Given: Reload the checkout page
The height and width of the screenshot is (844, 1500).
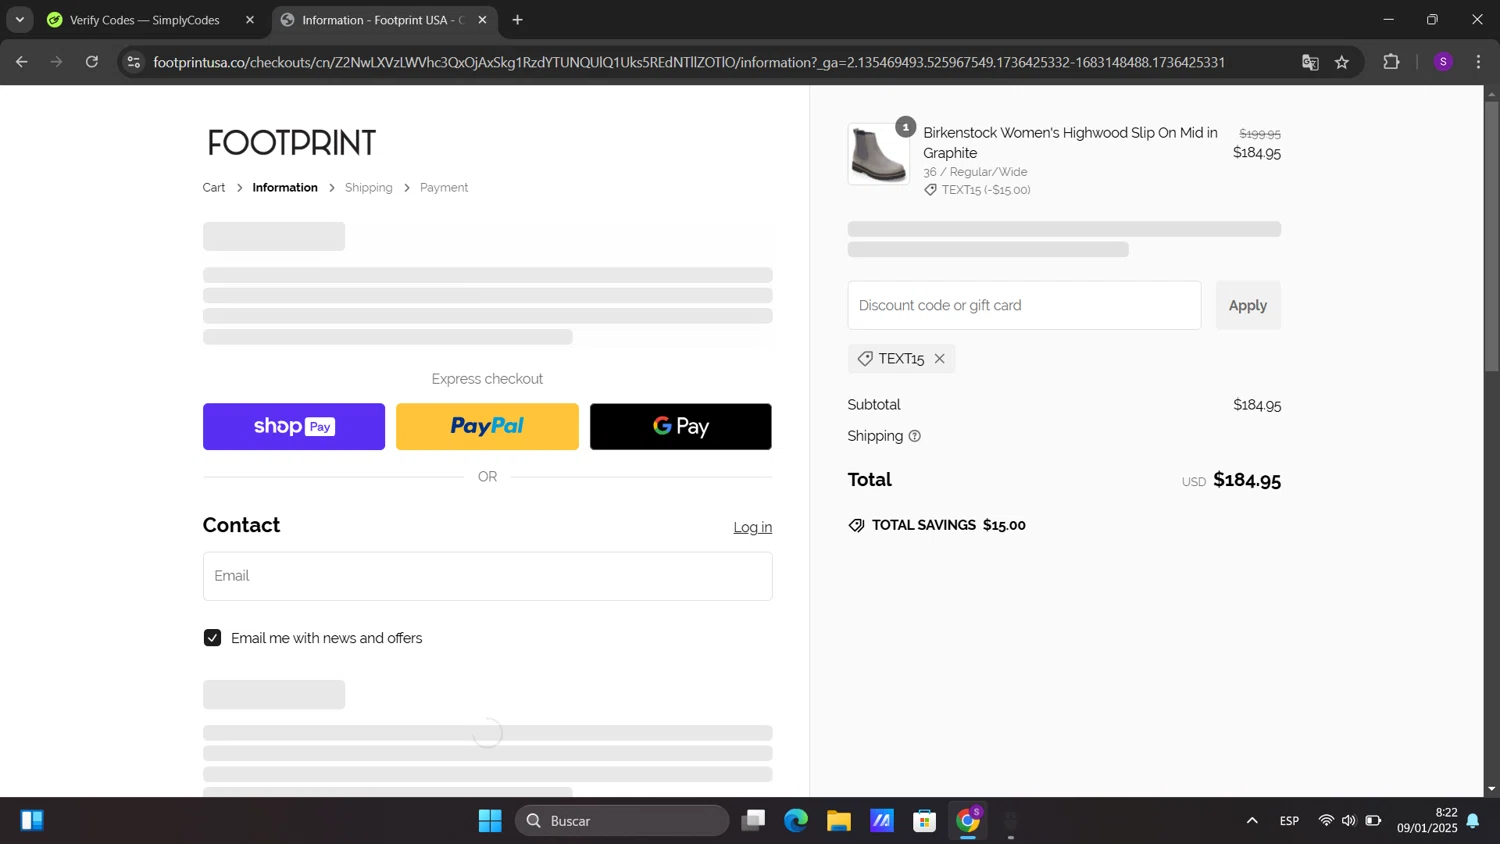Looking at the screenshot, I should [92, 62].
